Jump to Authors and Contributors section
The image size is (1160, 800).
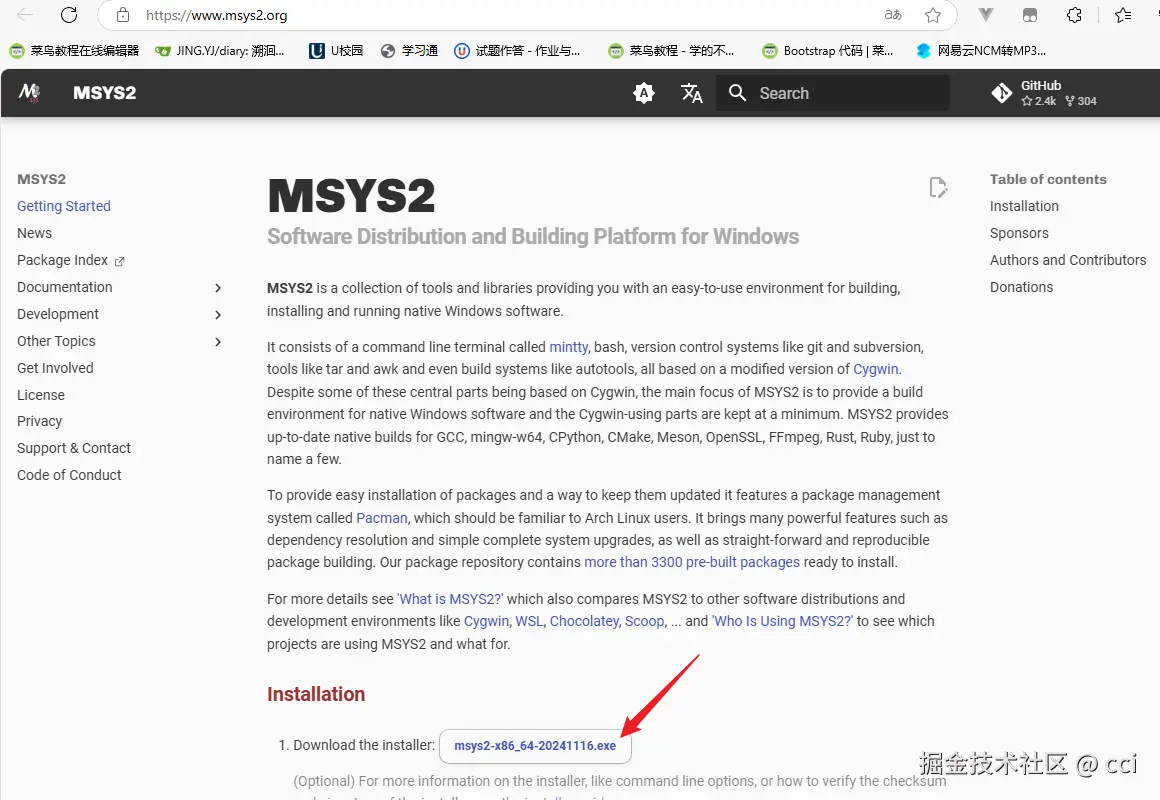tap(1068, 260)
